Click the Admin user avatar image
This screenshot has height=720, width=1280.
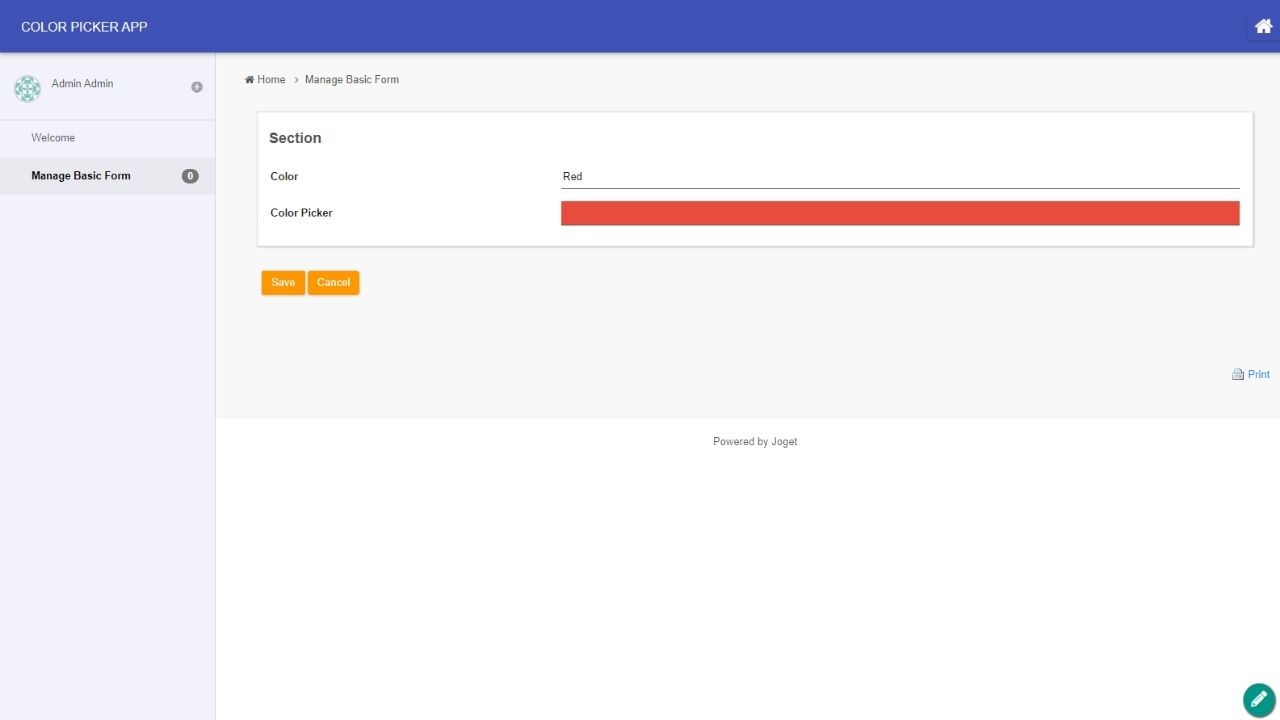pos(27,88)
